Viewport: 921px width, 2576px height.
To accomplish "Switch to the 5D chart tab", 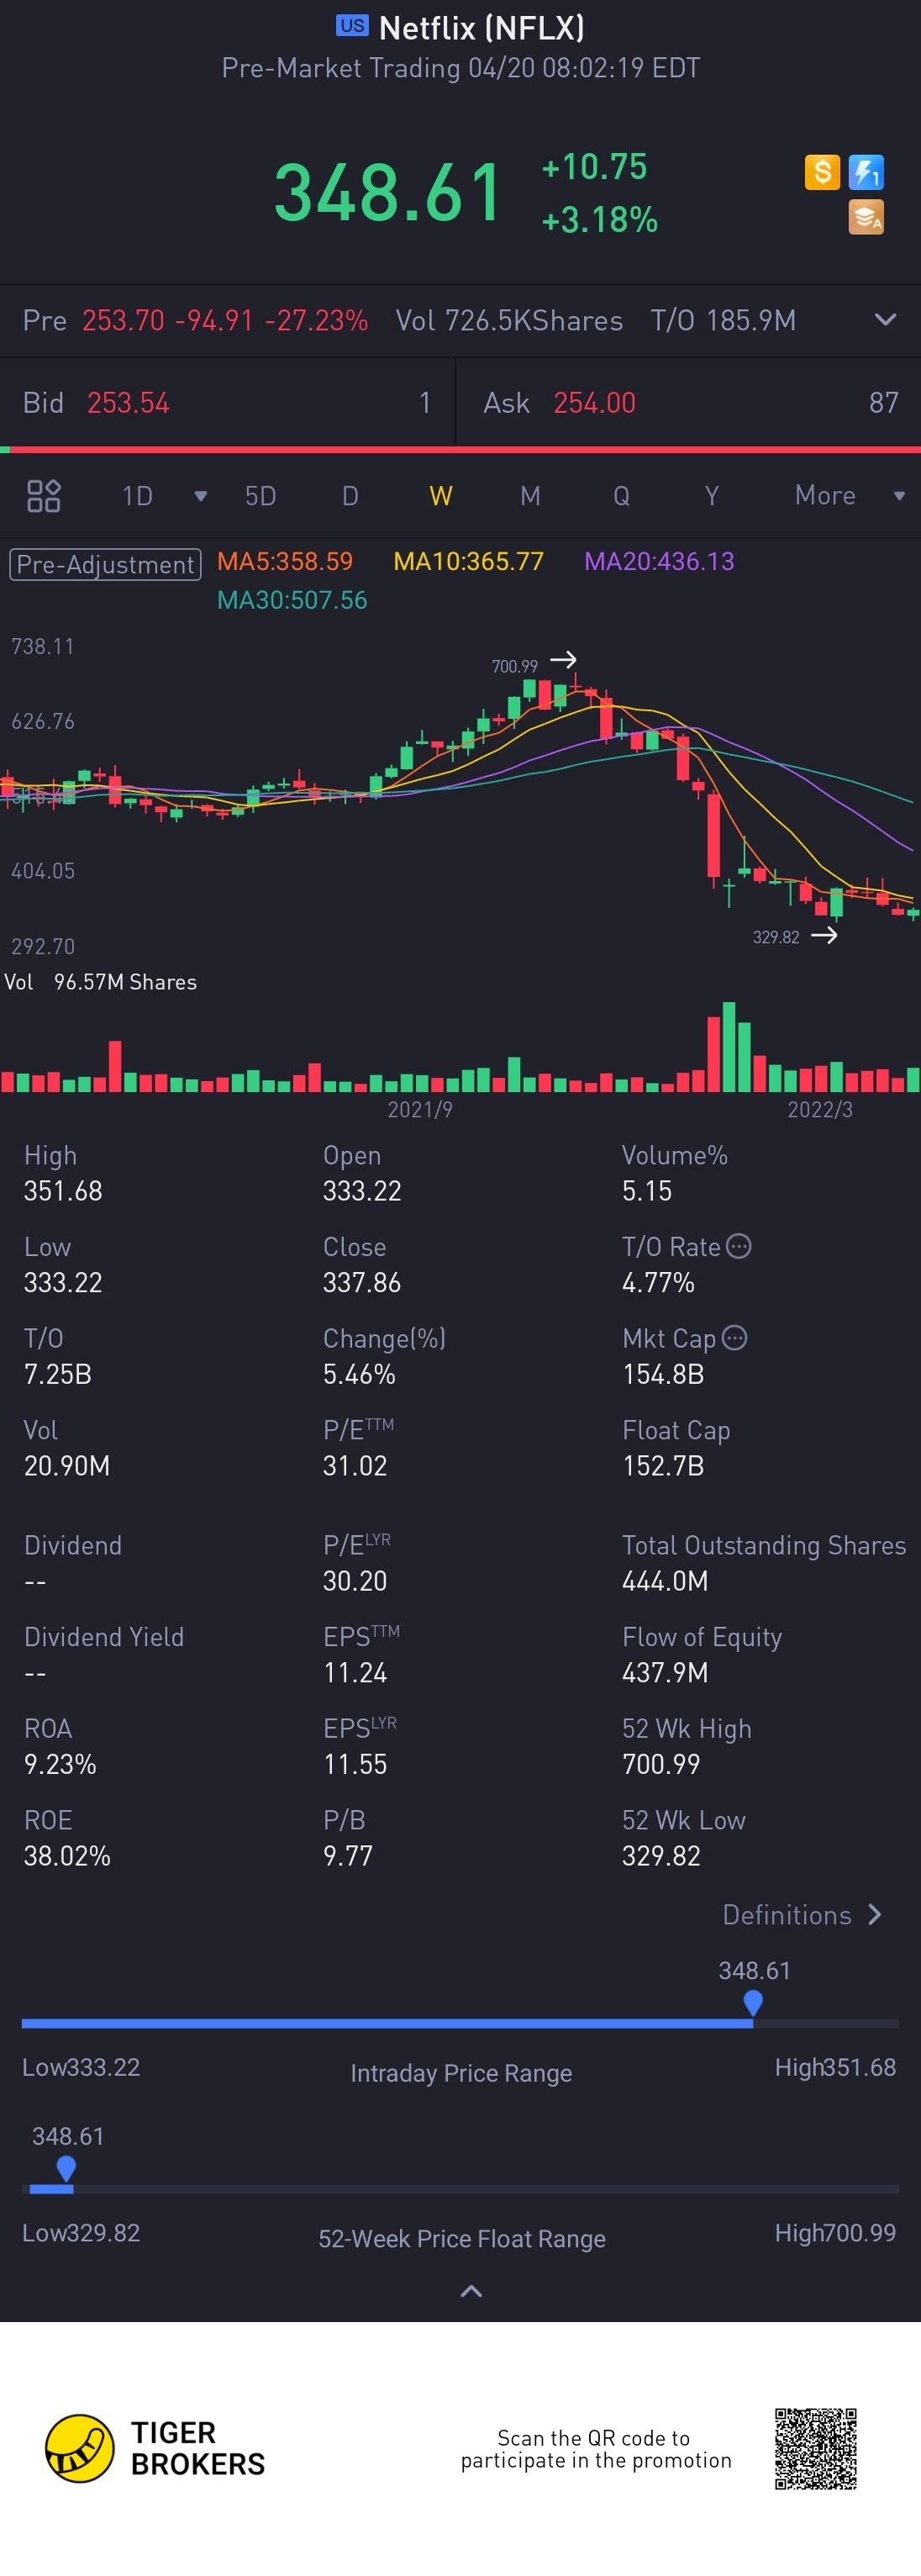I will point(260,496).
